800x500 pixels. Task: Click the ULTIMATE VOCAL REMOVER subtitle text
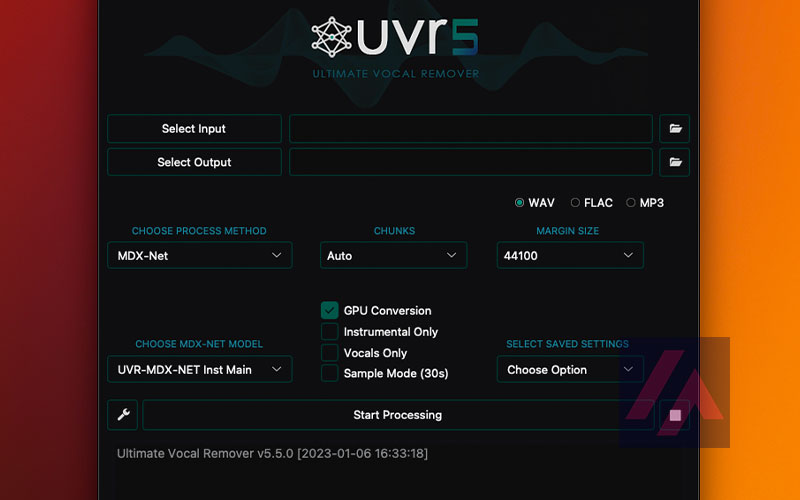point(396,74)
